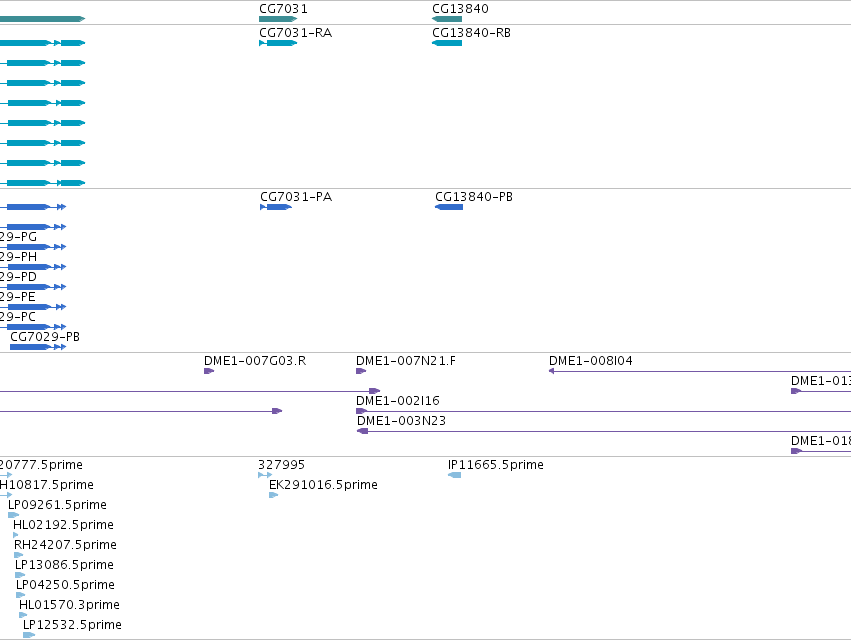Select the DME1-007N21.F BAC end label
Image resolution: width=851 pixels, height=640 pixels.
(x=406, y=360)
